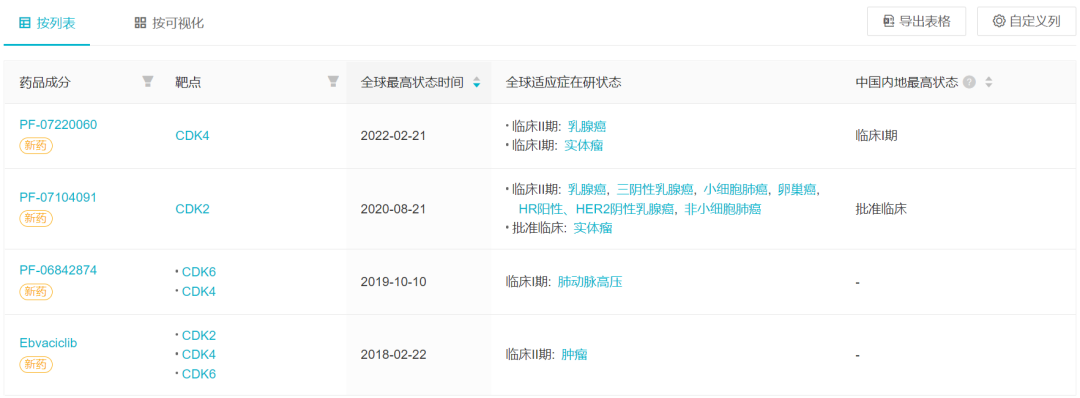Open the CDK6 target in Ebvaciclib row
Viewport: 1080px width, 398px height.
[199, 374]
